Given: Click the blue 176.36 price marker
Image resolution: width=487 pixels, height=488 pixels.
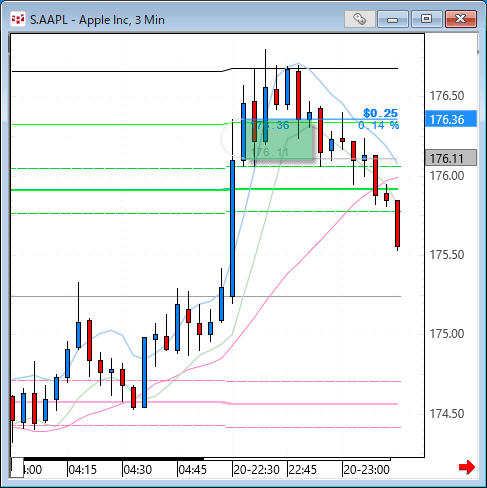Looking at the screenshot, I should (451, 119).
